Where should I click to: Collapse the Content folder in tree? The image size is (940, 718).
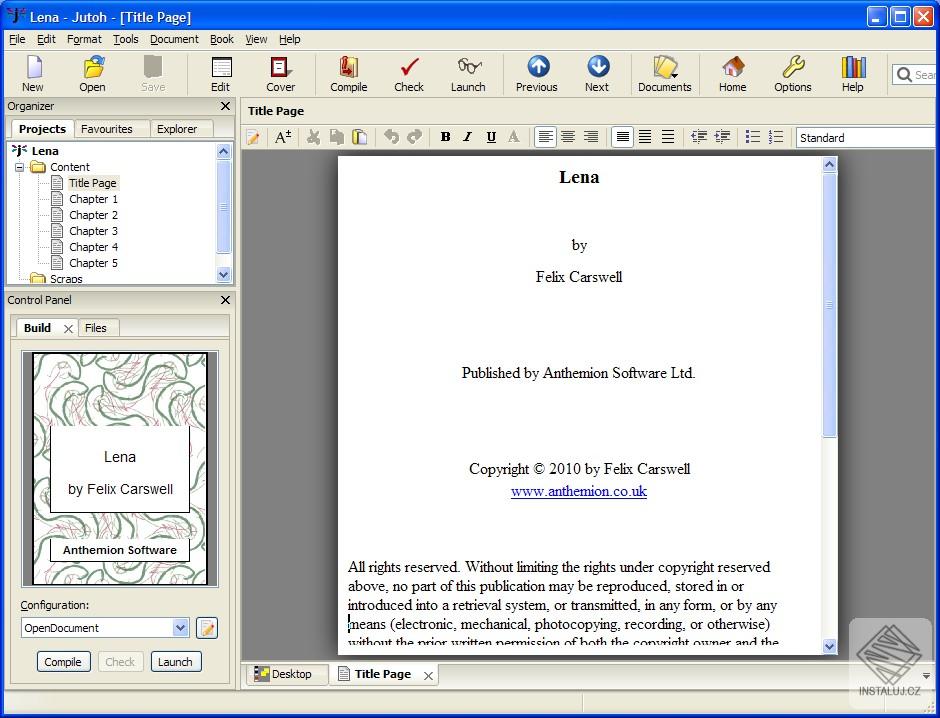pos(20,167)
